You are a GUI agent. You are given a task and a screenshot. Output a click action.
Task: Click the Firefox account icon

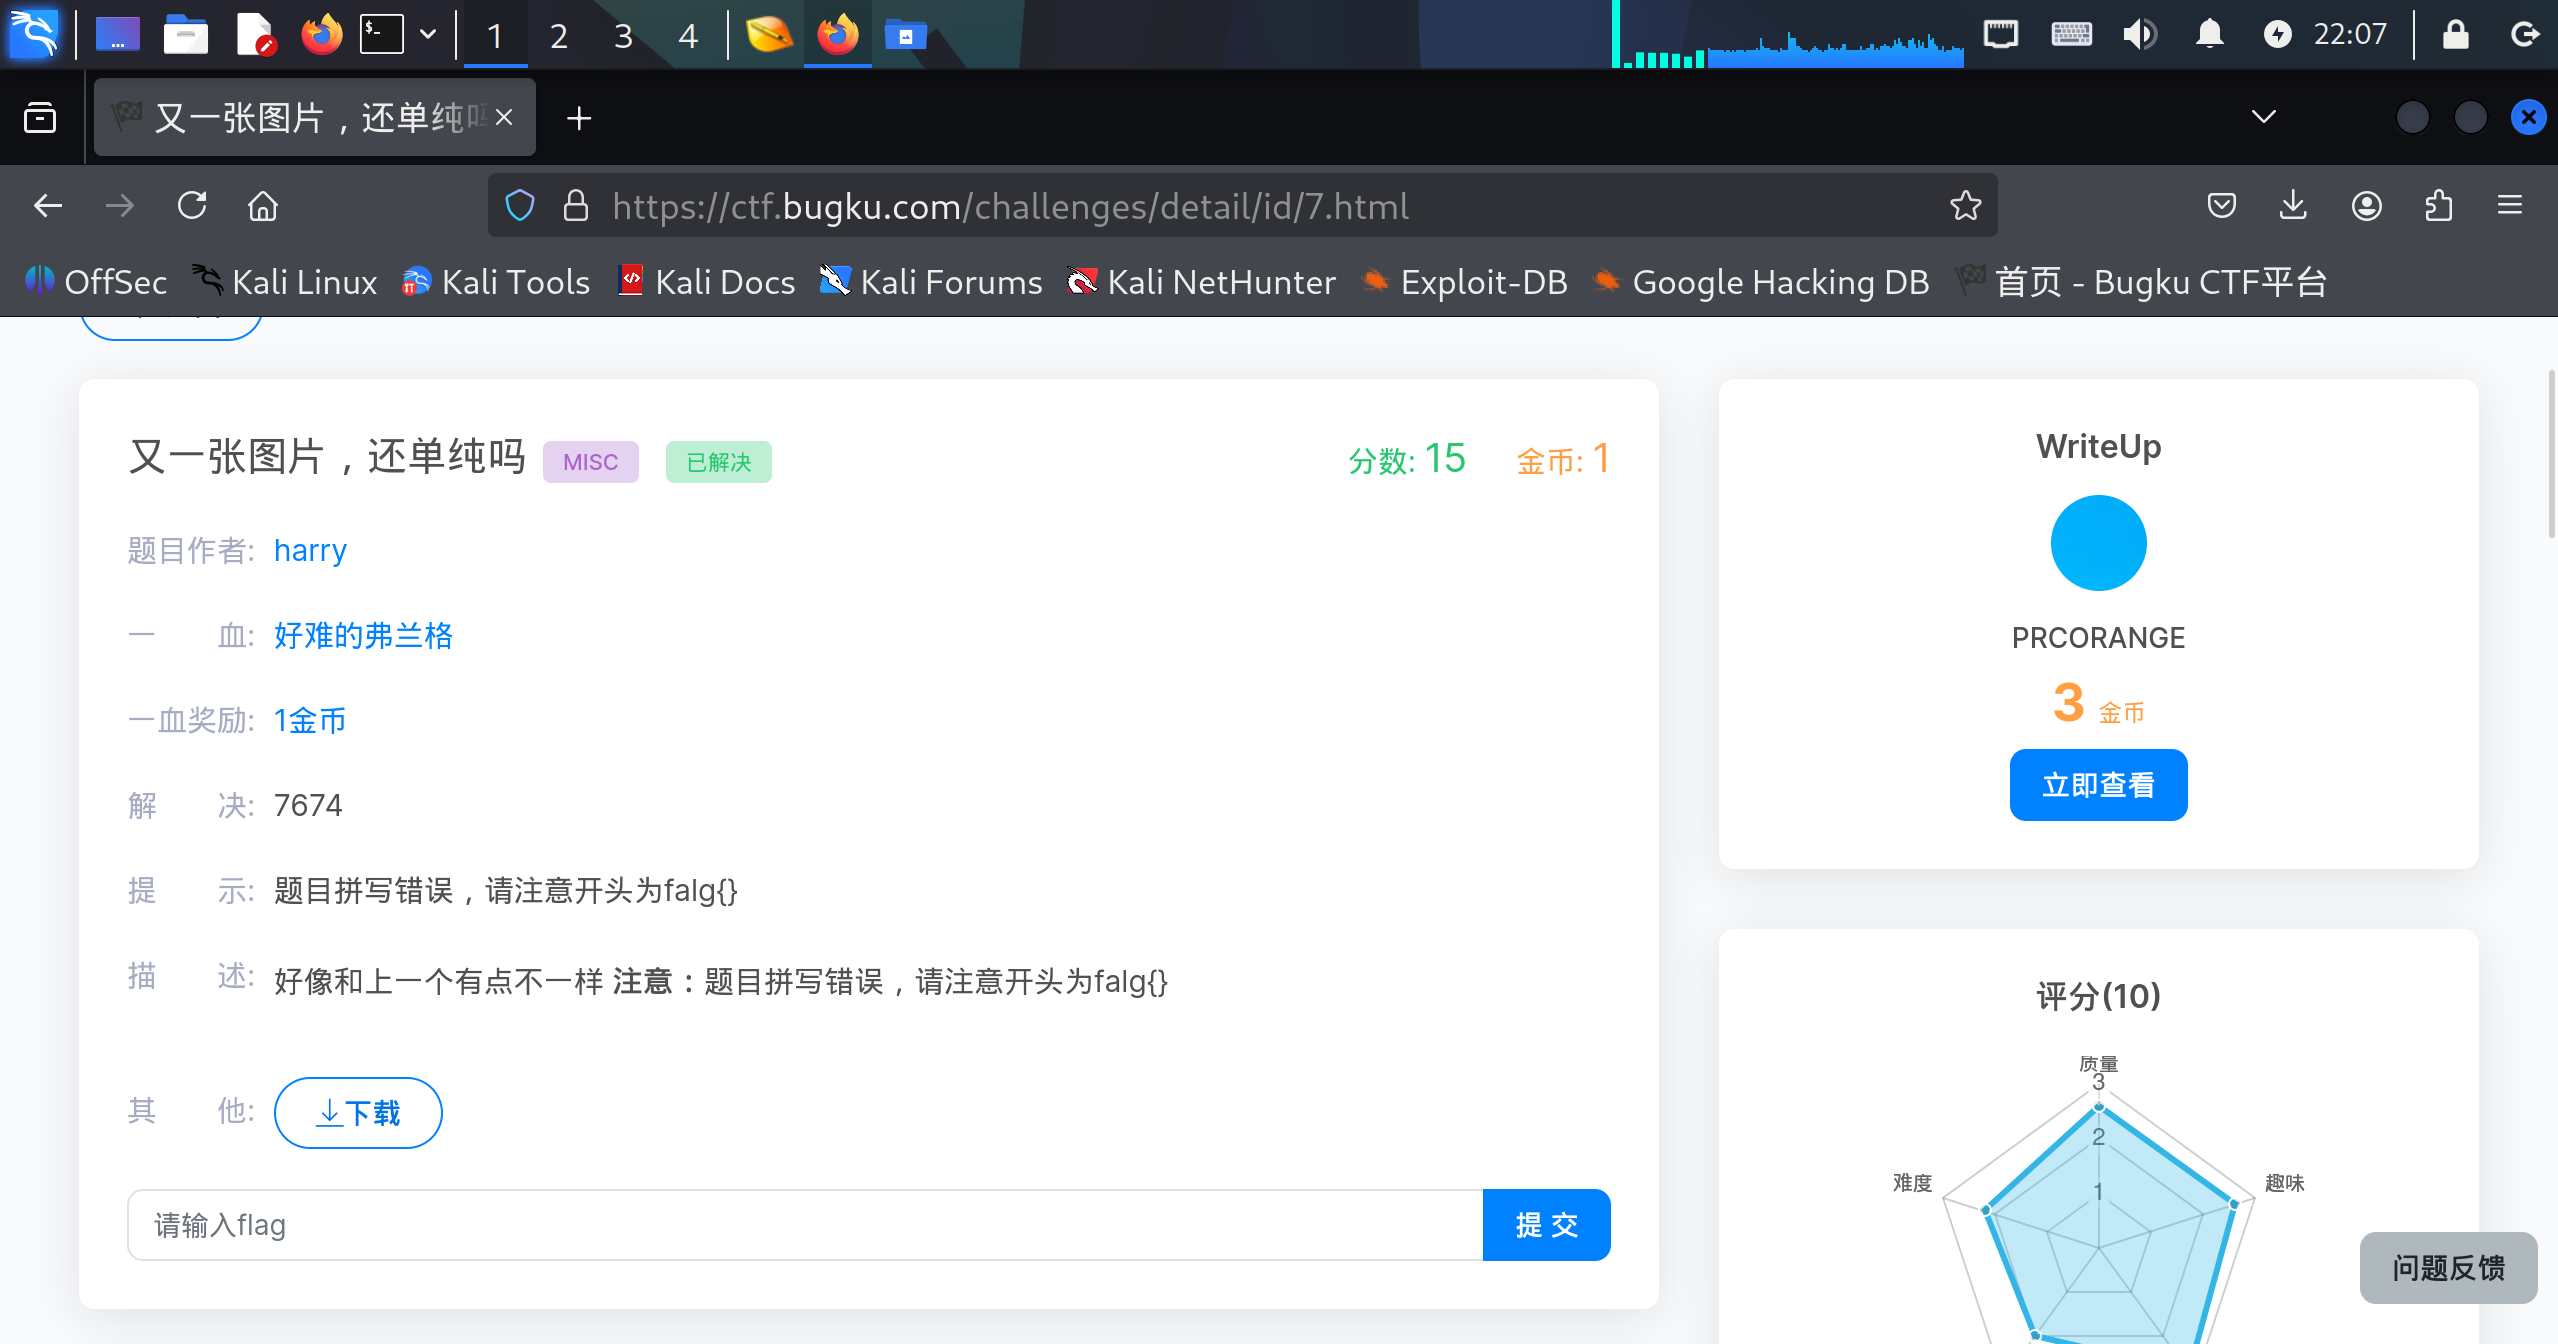[x=2366, y=206]
